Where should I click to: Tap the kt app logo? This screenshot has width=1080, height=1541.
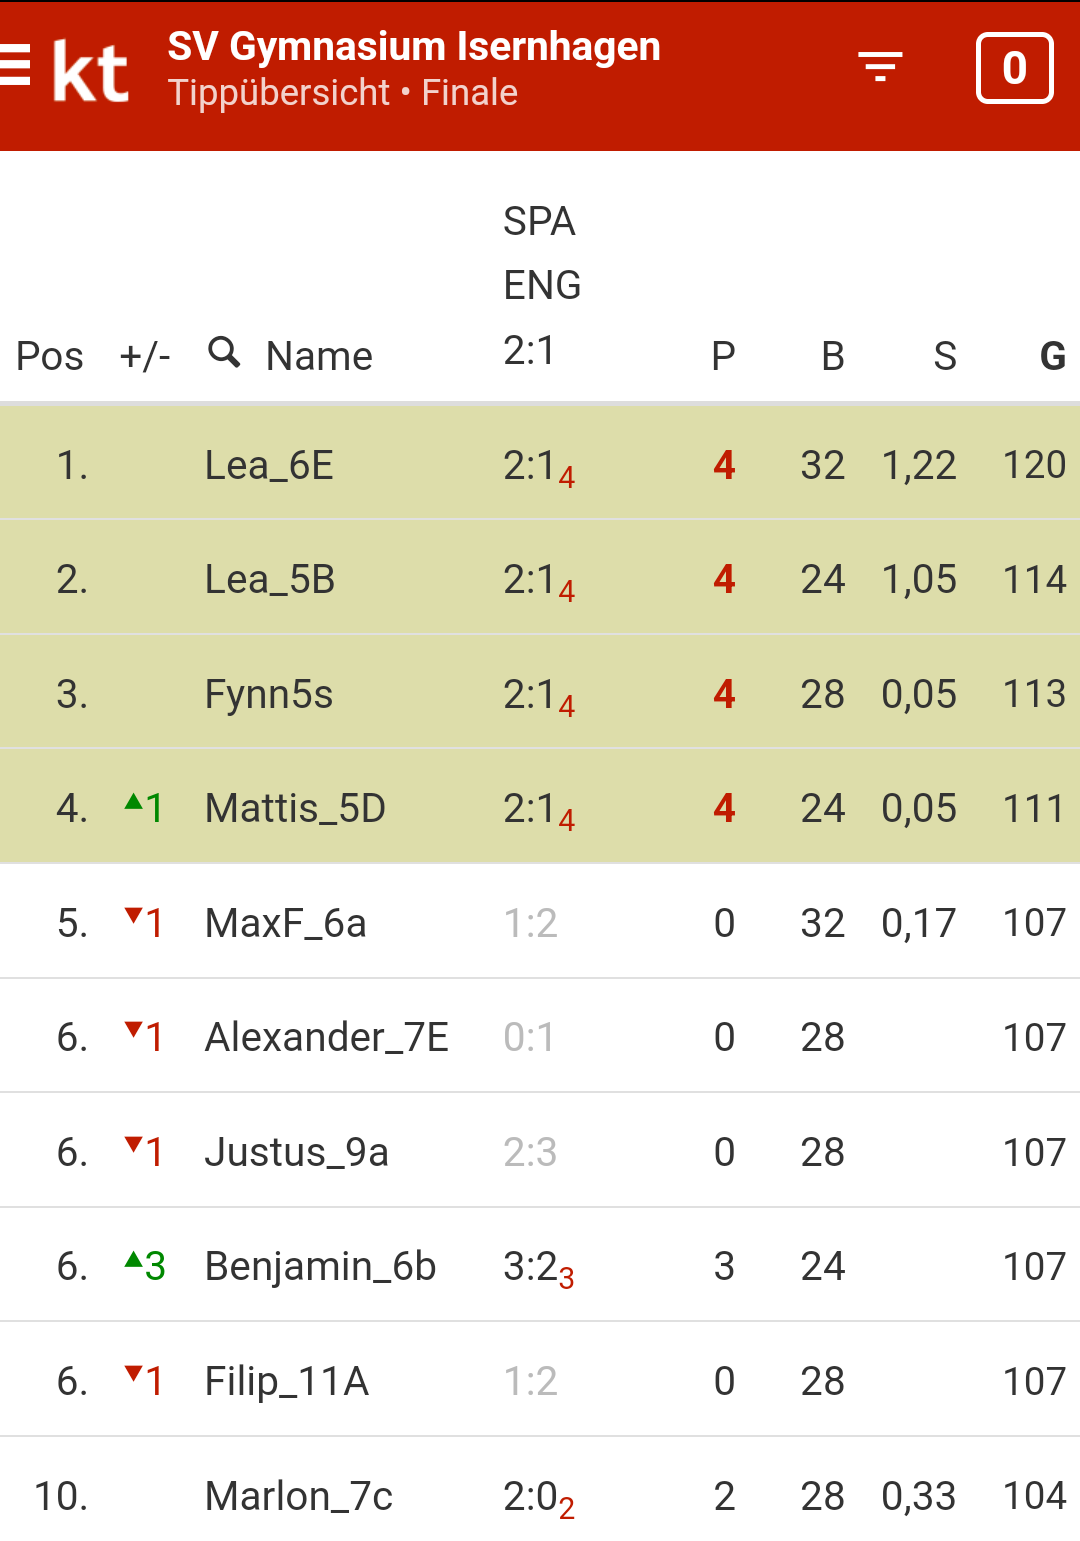click(x=90, y=71)
